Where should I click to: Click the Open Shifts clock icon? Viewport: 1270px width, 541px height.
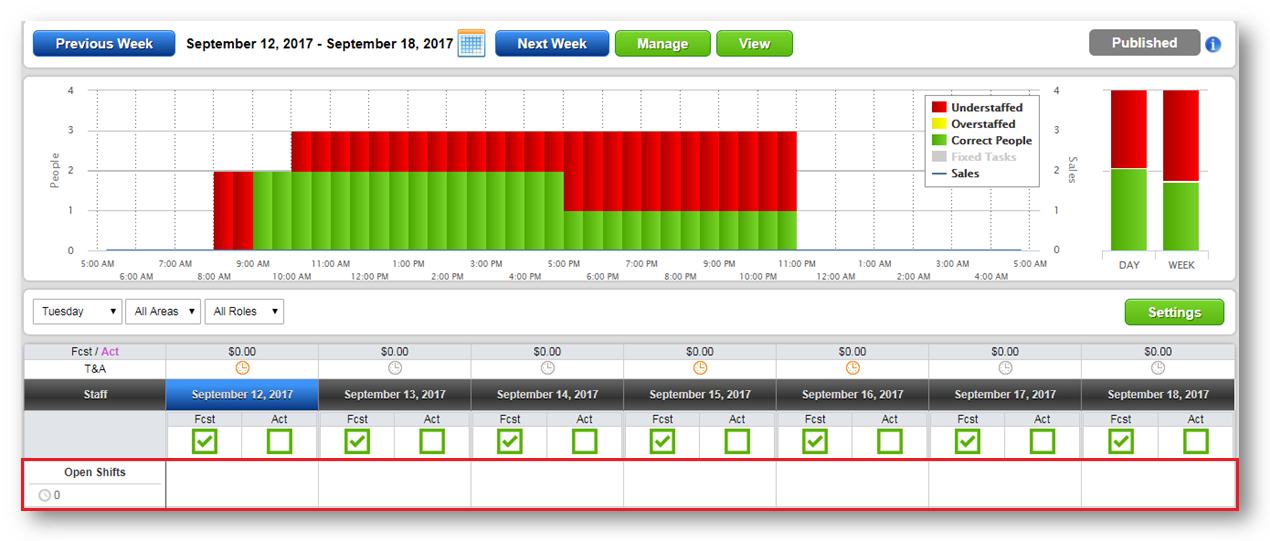(x=45, y=495)
